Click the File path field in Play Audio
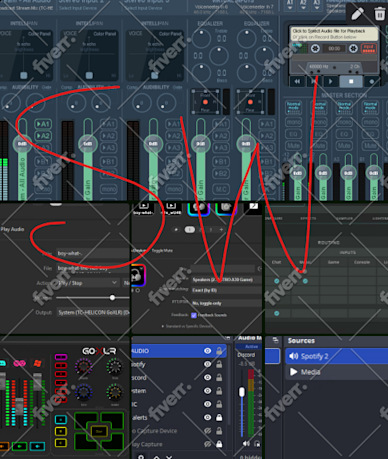Image resolution: width=388 pixels, height=459 pixels. 93,268
